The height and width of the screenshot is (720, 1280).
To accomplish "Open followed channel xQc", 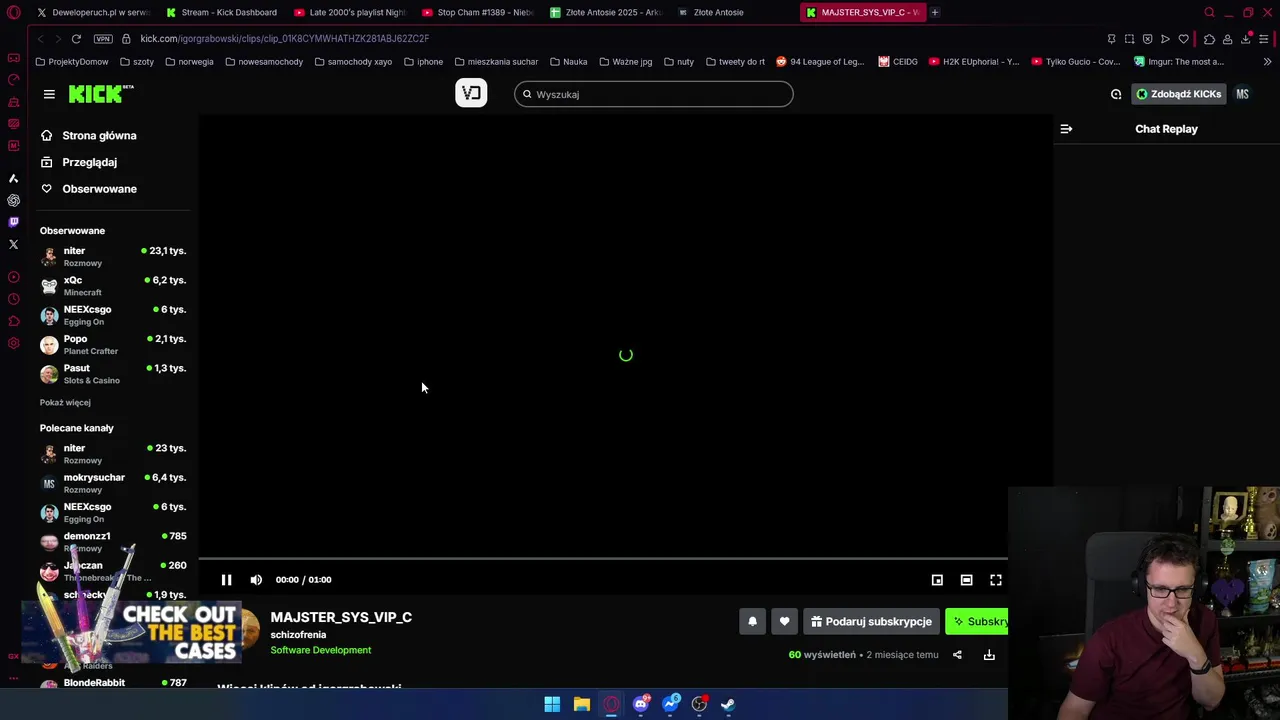I will pos(113,286).
